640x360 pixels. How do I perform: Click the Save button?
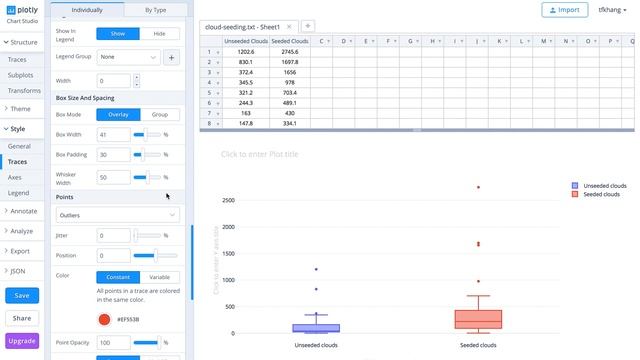click(x=22, y=296)
